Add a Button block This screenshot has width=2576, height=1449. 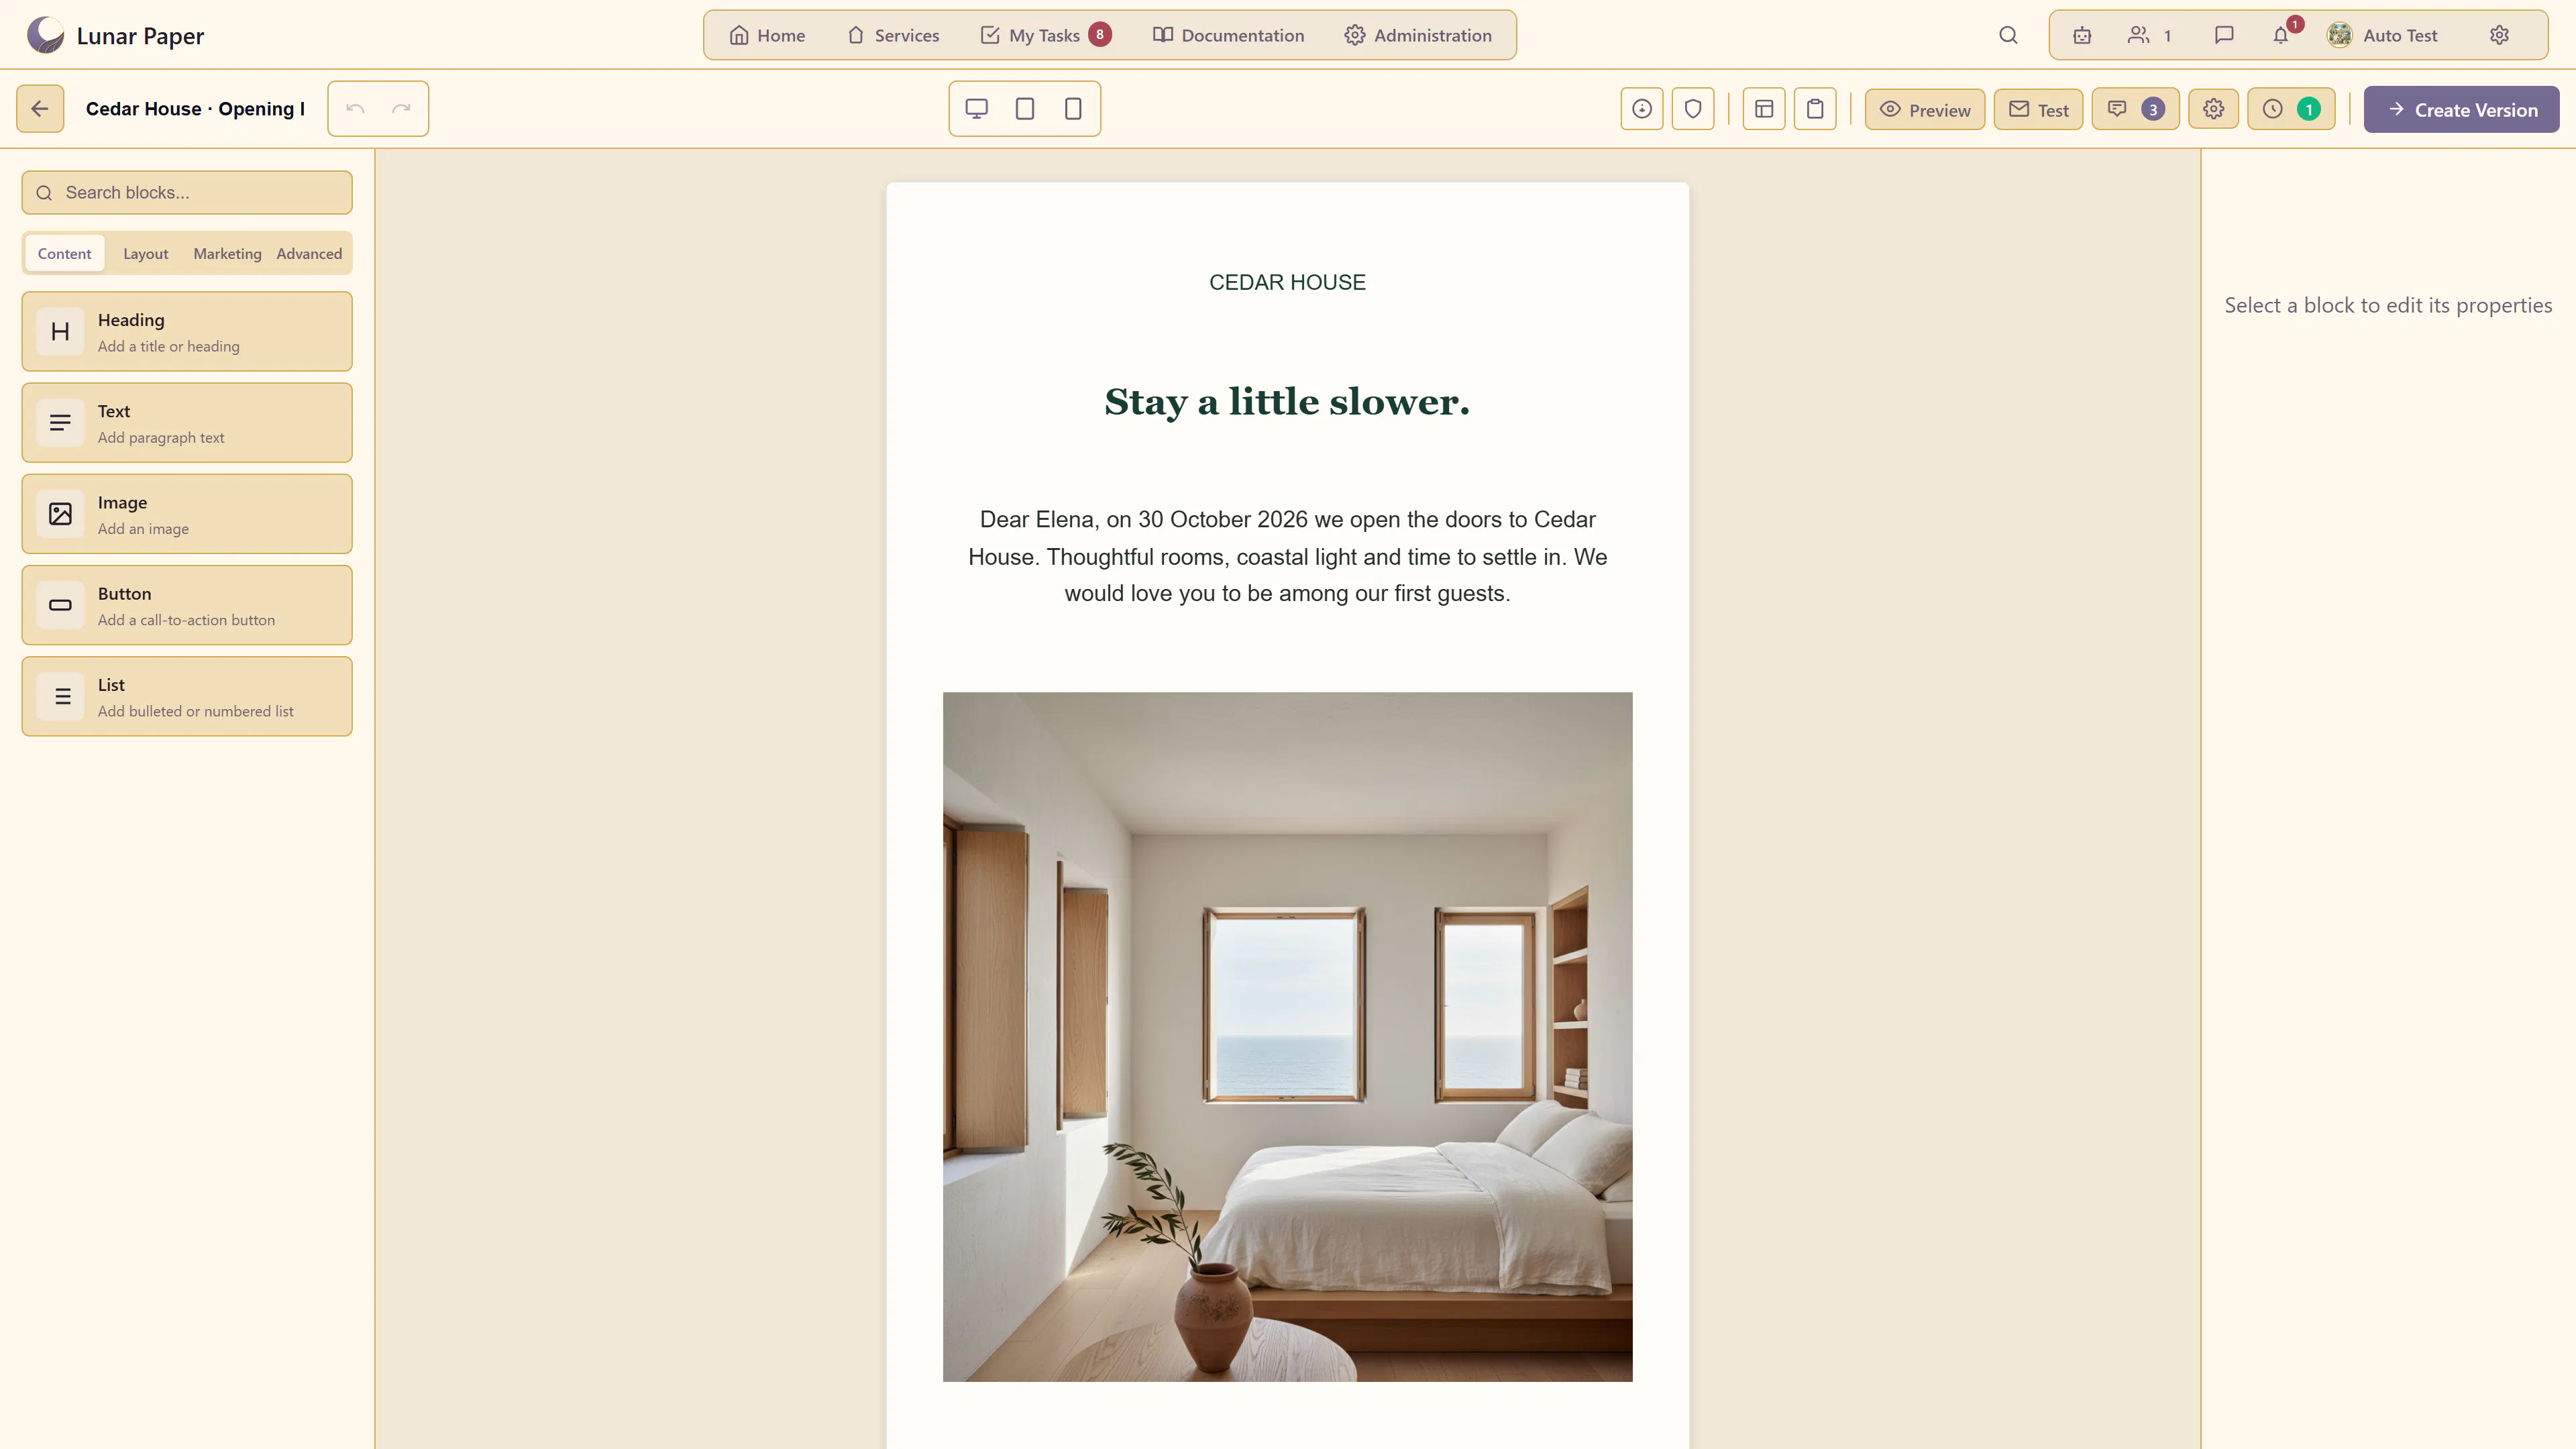pyautogui.click(x=187, y=605)
